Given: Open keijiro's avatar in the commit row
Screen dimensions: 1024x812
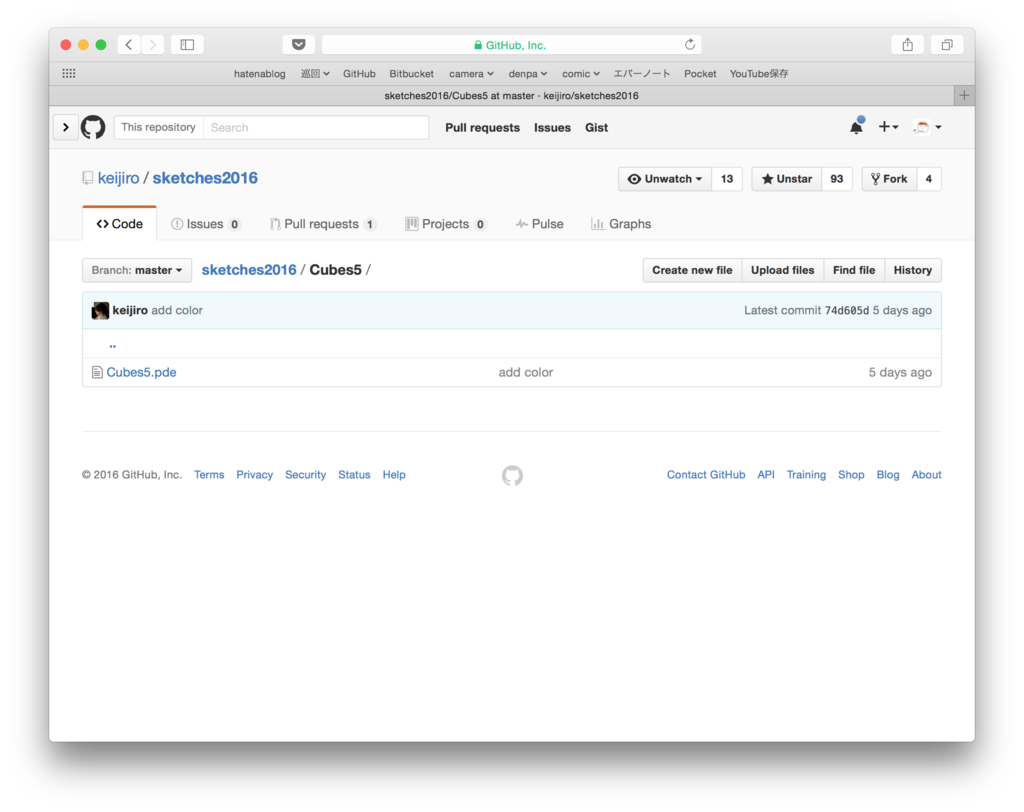Looking at the screenshot, I should (100, 310).
